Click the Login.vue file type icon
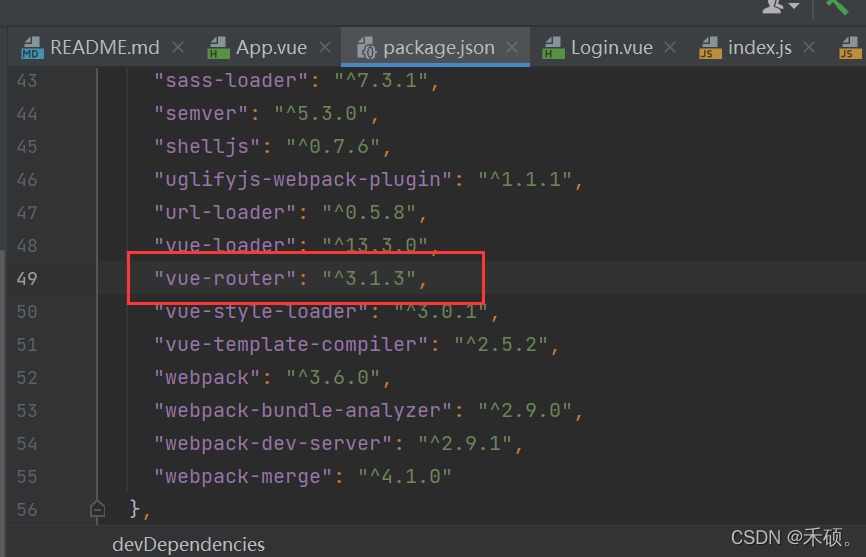Image resolution: width=866 pixels, height=557 pixels. click(552, 48)
